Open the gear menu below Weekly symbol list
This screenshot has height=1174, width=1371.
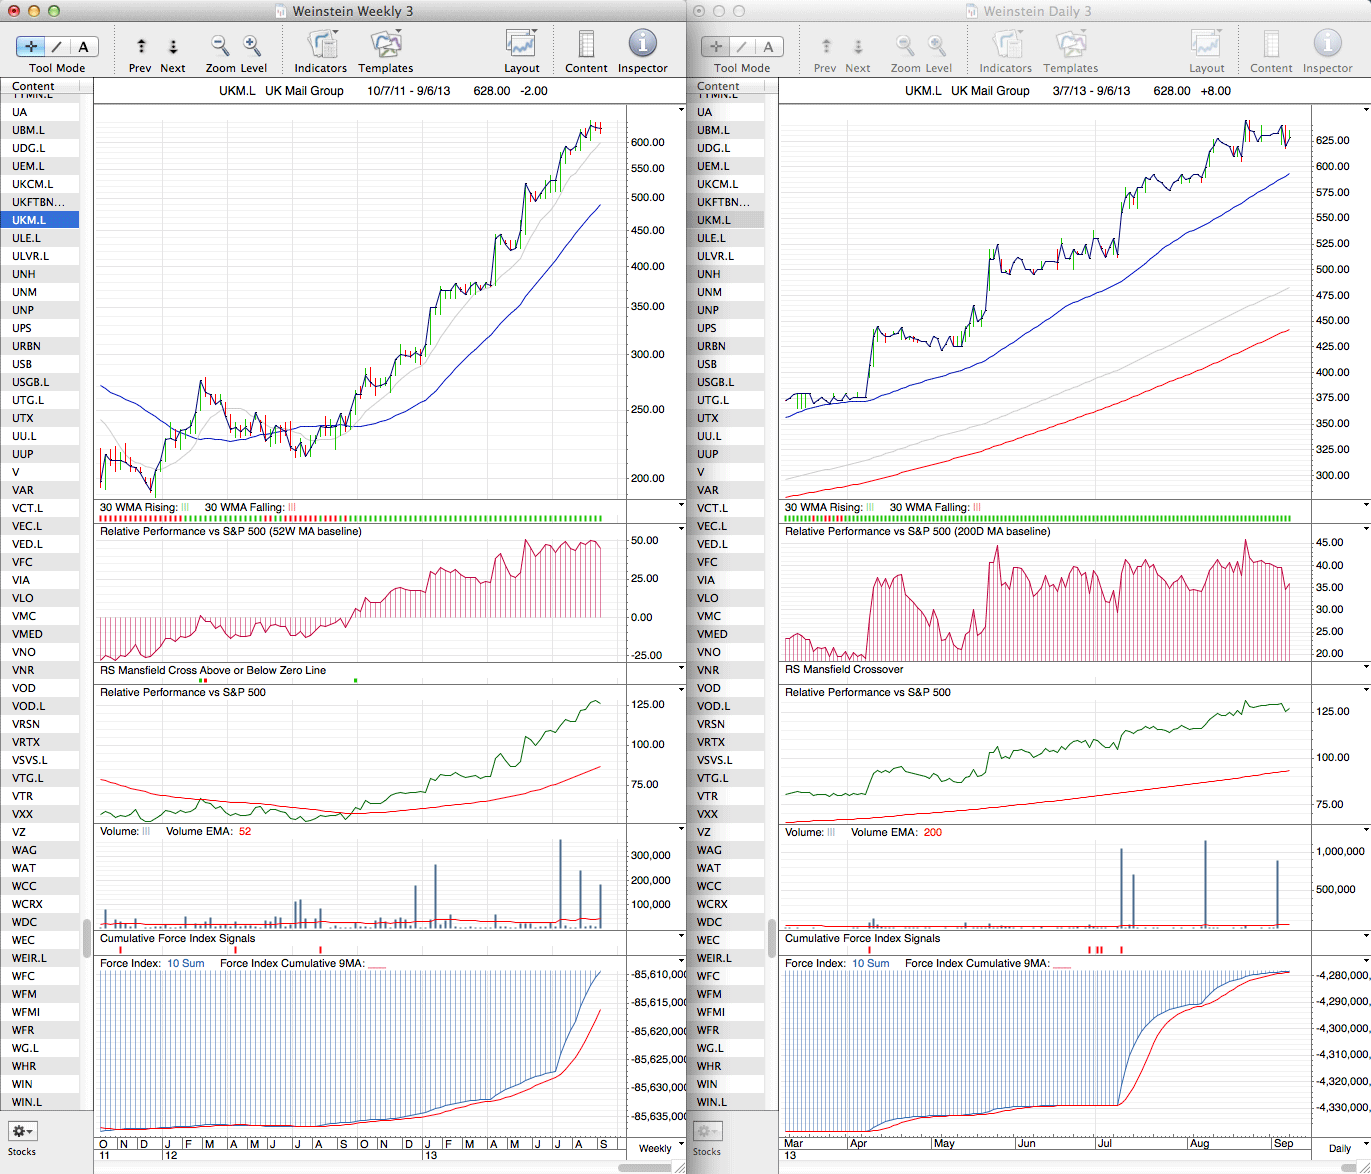(x=22, y=1131)
